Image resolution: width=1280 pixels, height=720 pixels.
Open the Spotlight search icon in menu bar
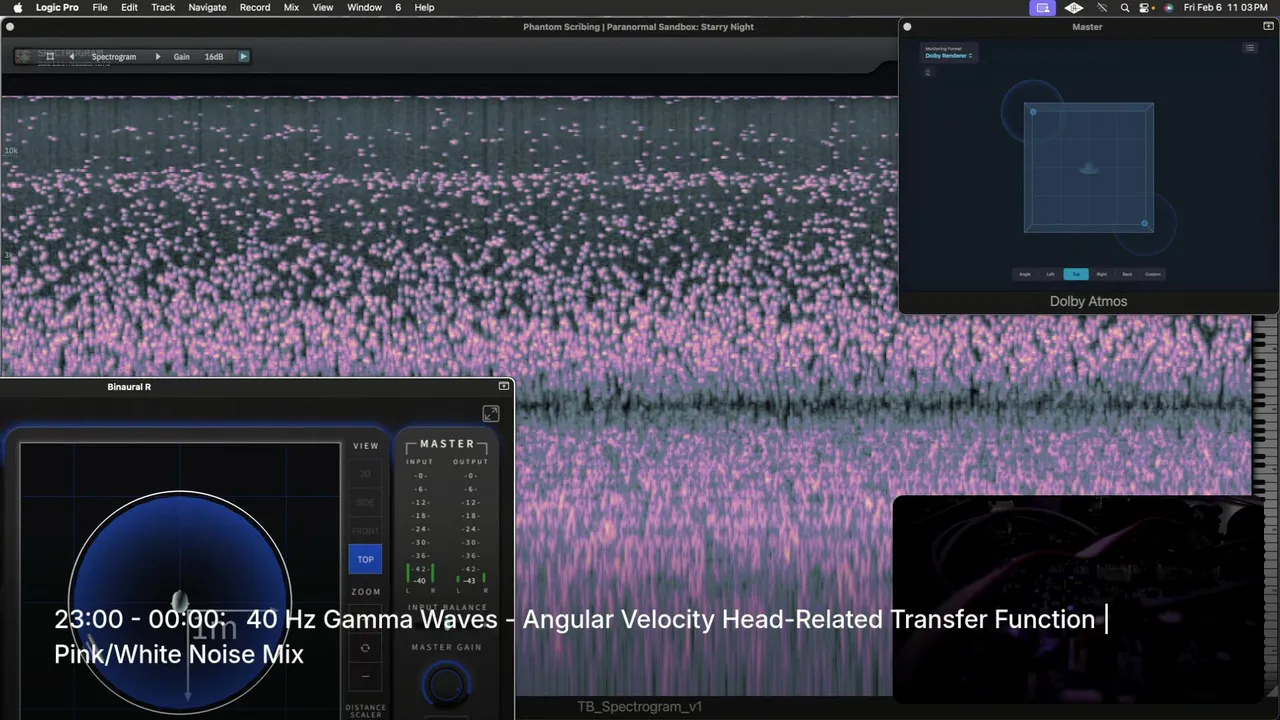coord(1125,7)
